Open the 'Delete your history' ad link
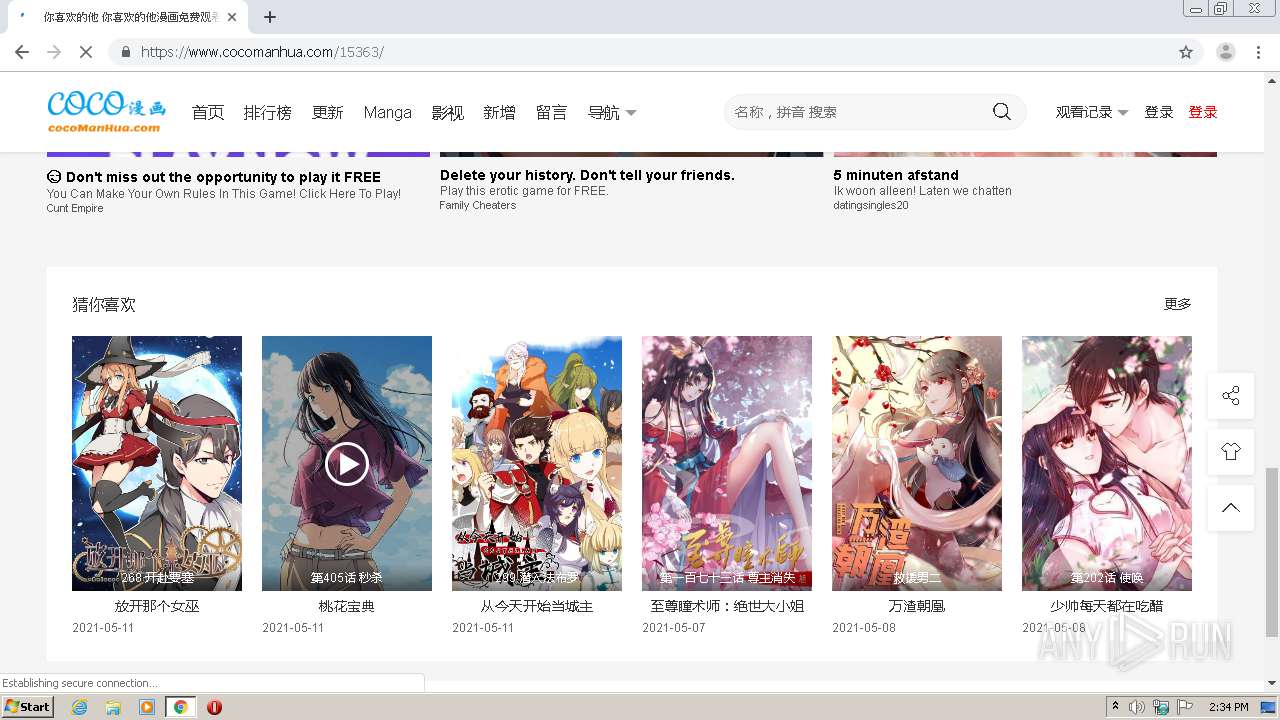The height and width of the screenshot is (720, 1280). [587, 175]
